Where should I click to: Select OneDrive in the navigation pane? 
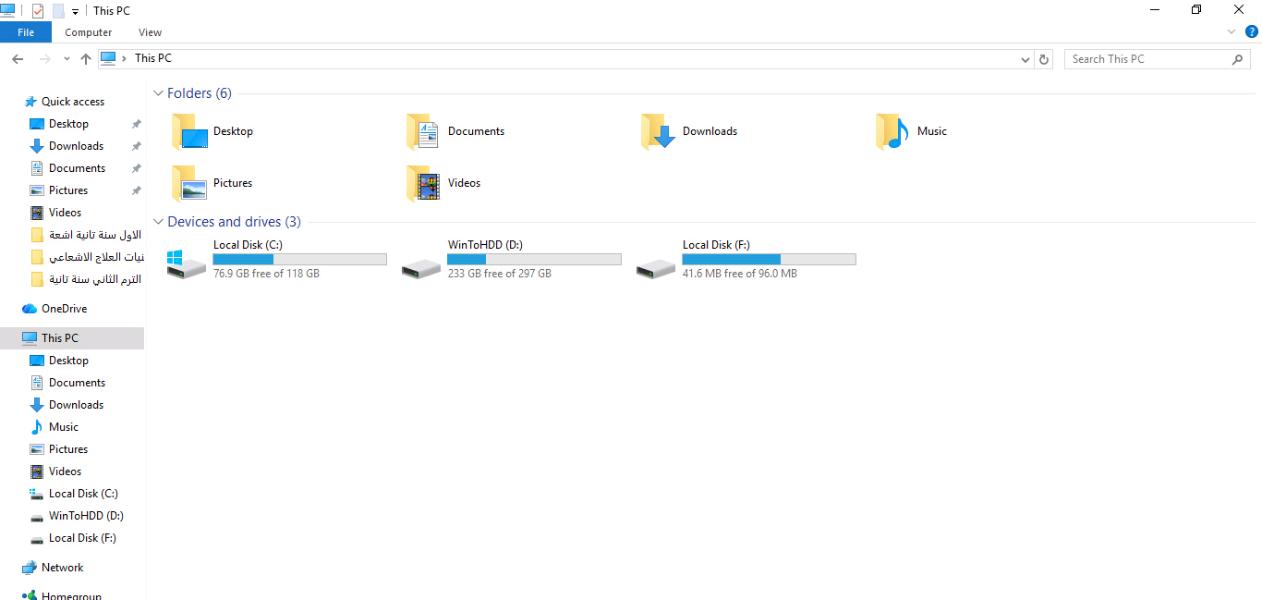tap(64, 309)
